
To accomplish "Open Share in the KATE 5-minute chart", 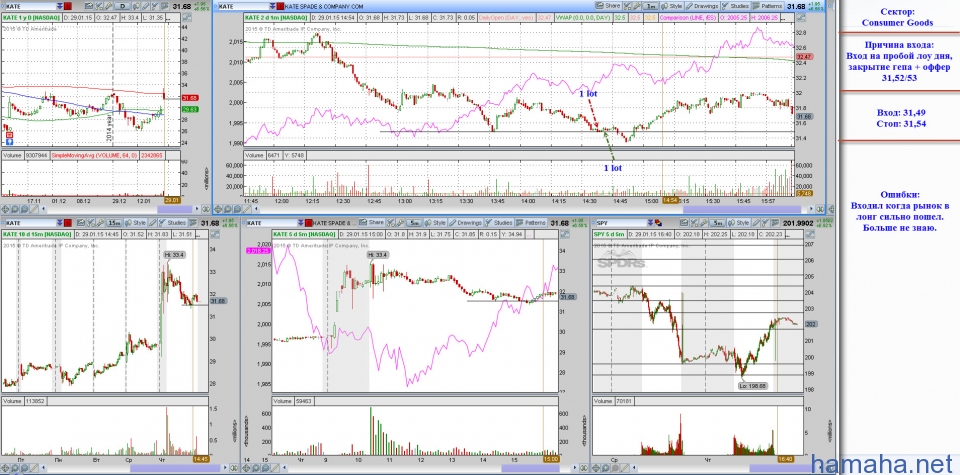I will coord(372,223).
